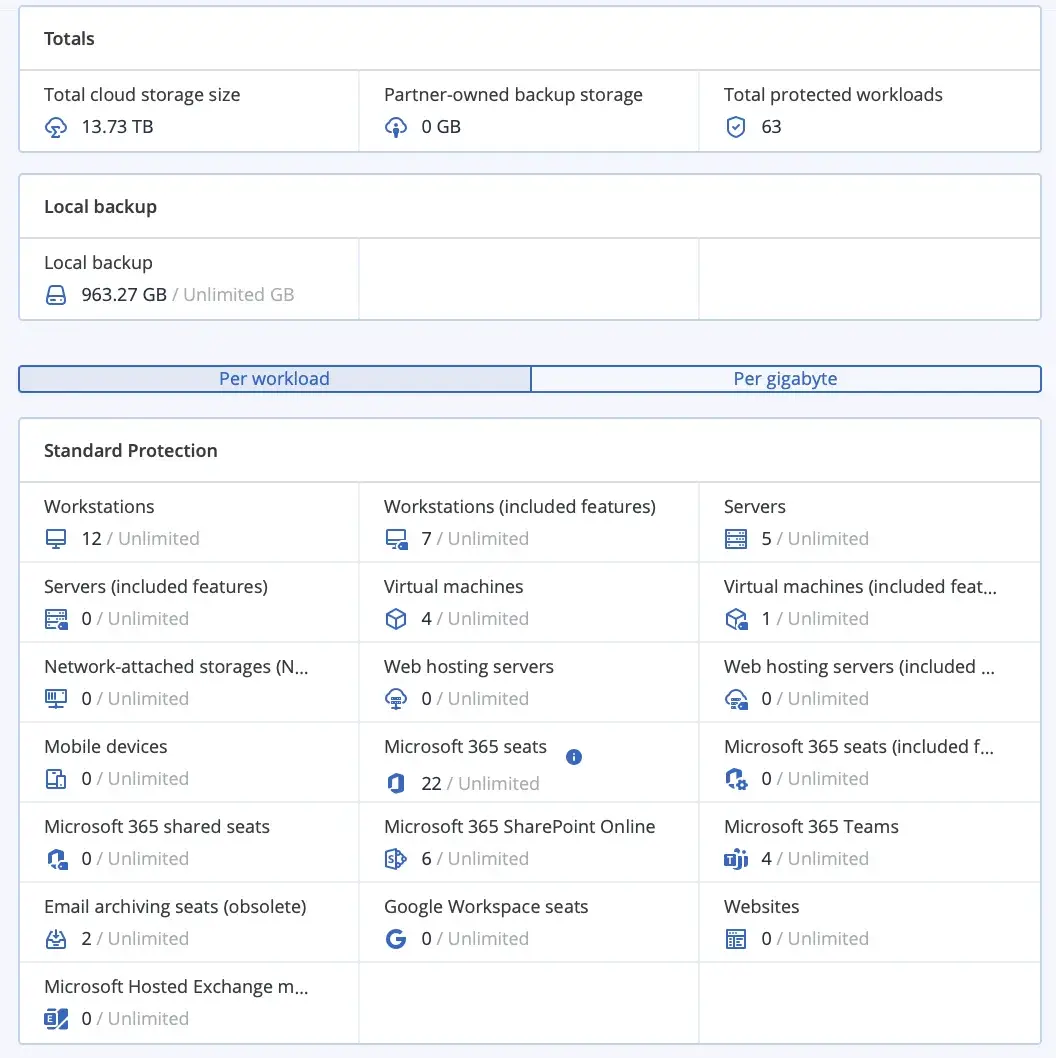Click the shield icon for Total protected workloads
Viewport: 1056px width, 1058px height.
(x=736, y=128)
